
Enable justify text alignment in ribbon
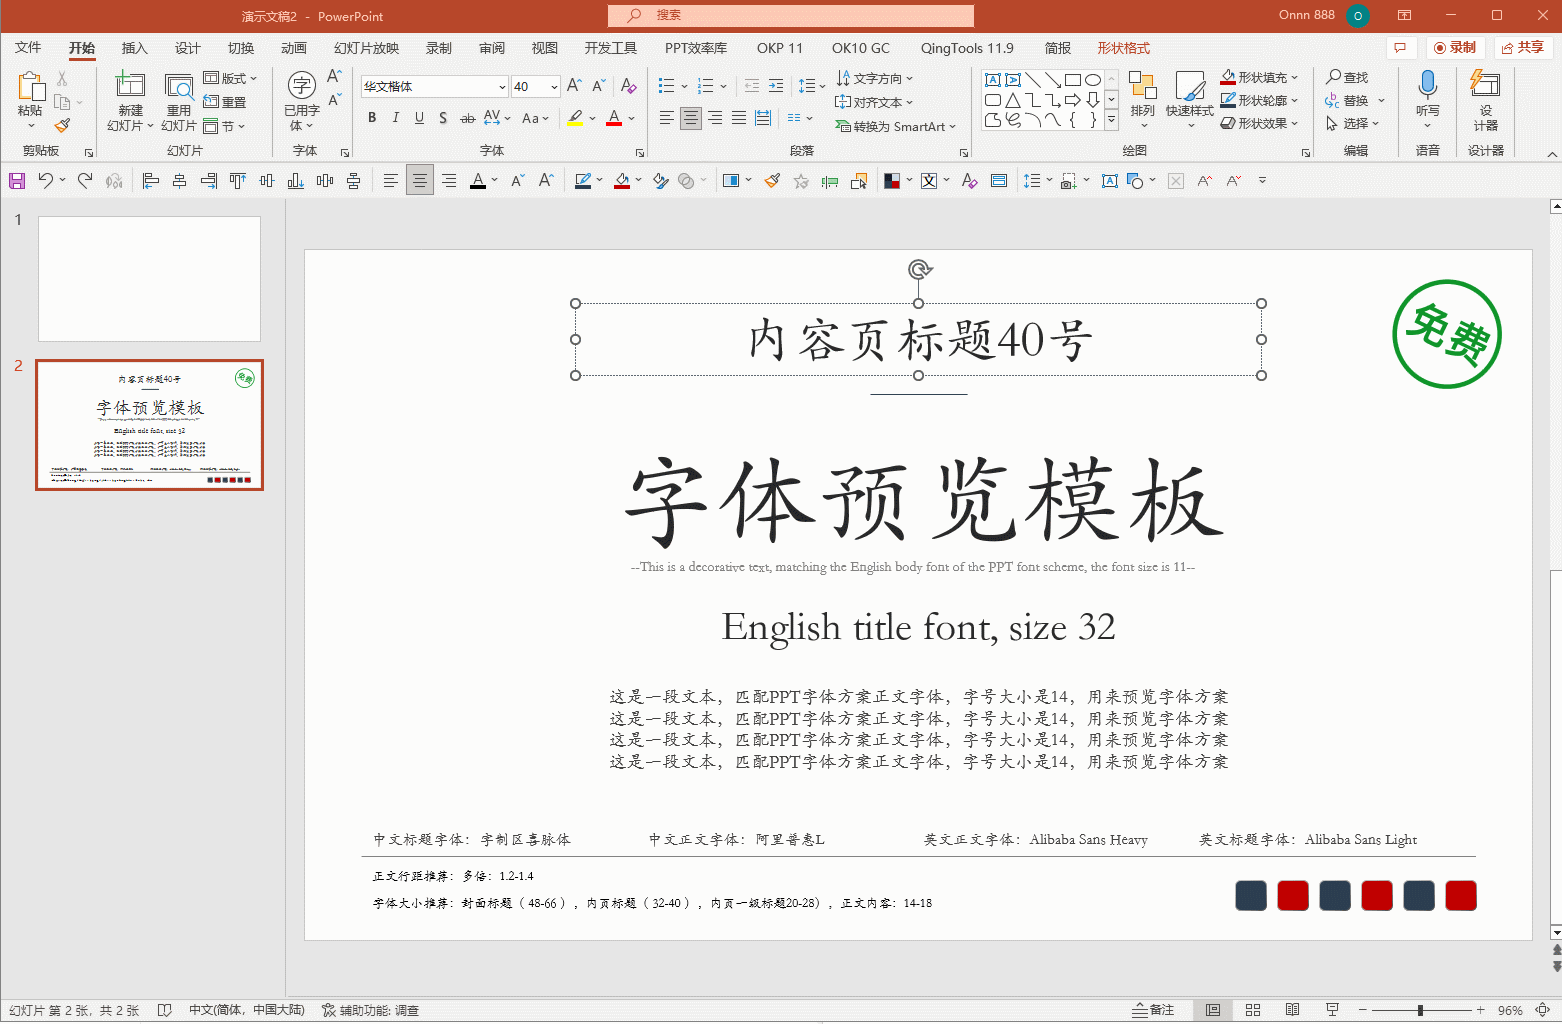(739, 118)
